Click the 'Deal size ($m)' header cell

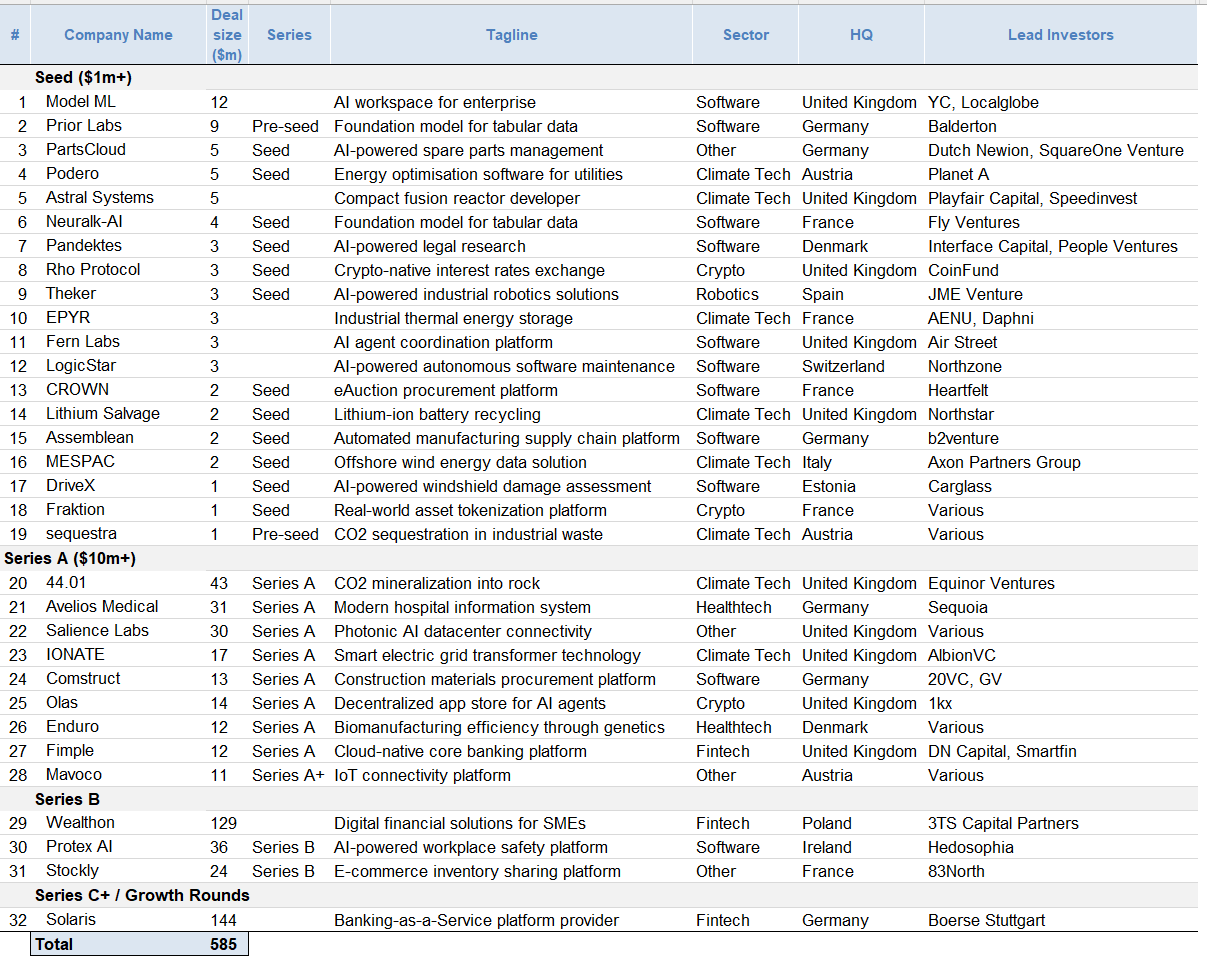(227, 35)
